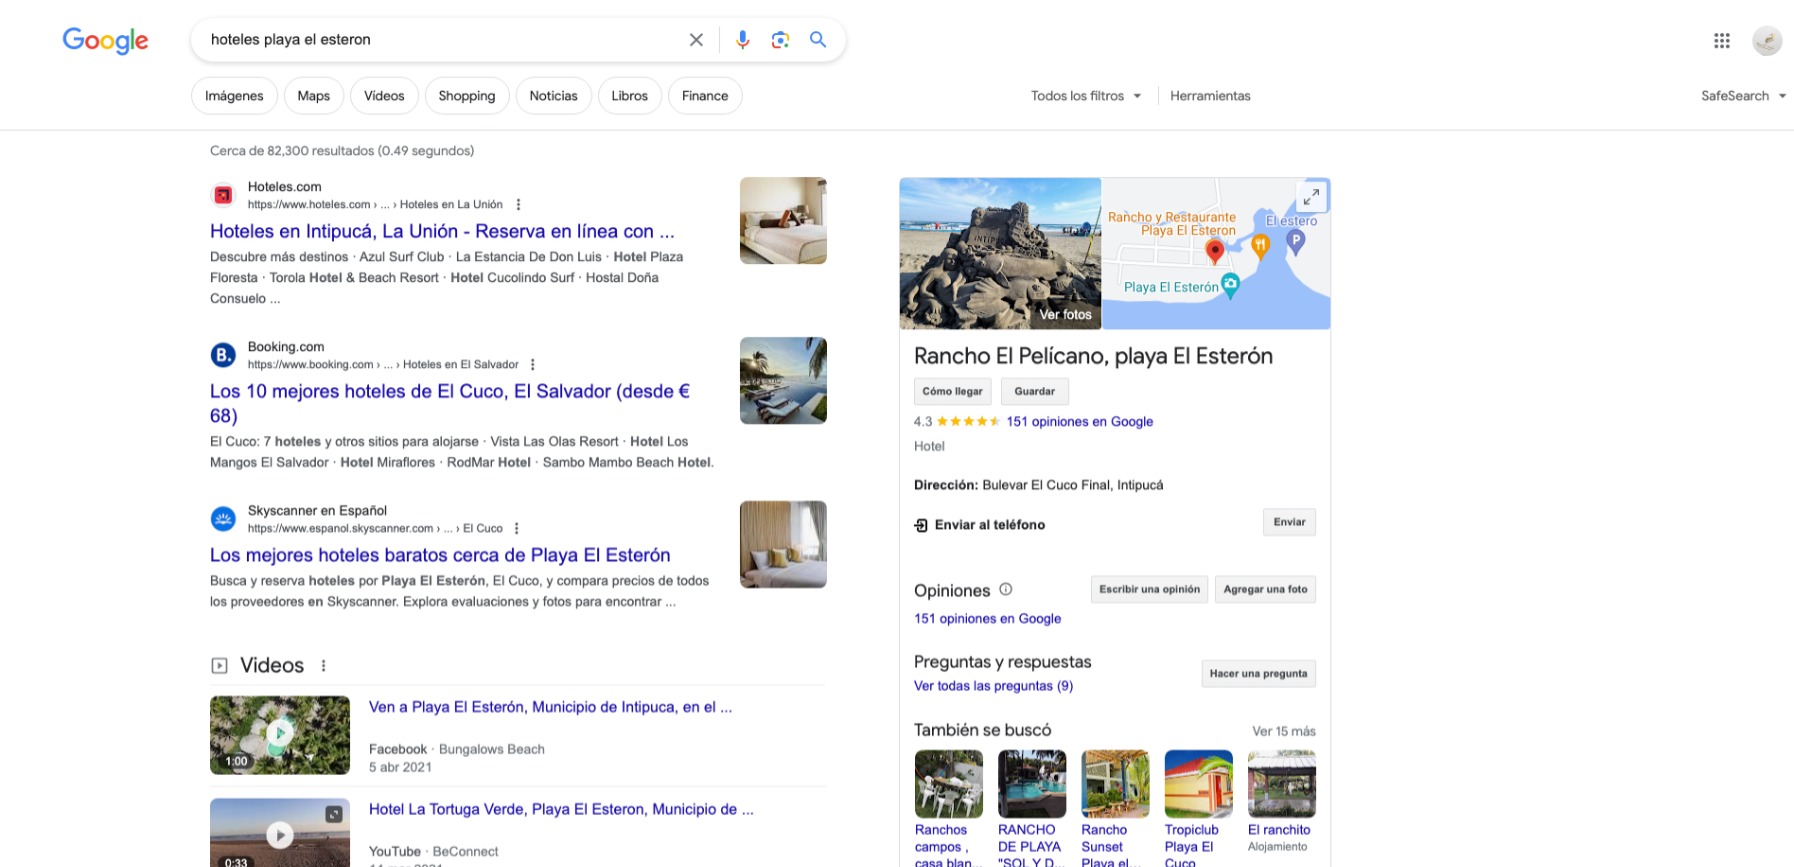Clear the search box text

[x=696, y=40]
